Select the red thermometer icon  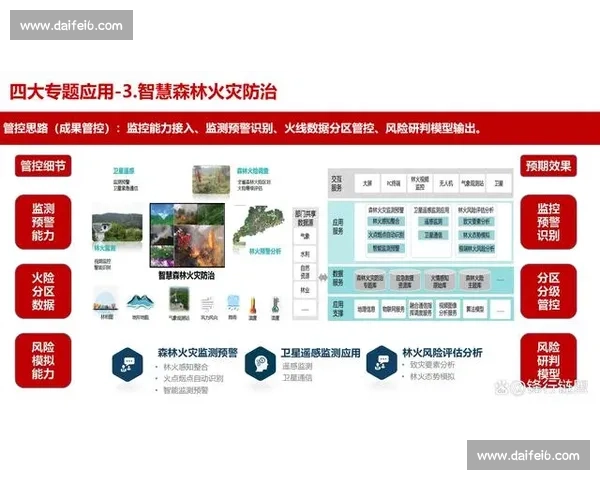click(253, 305)
